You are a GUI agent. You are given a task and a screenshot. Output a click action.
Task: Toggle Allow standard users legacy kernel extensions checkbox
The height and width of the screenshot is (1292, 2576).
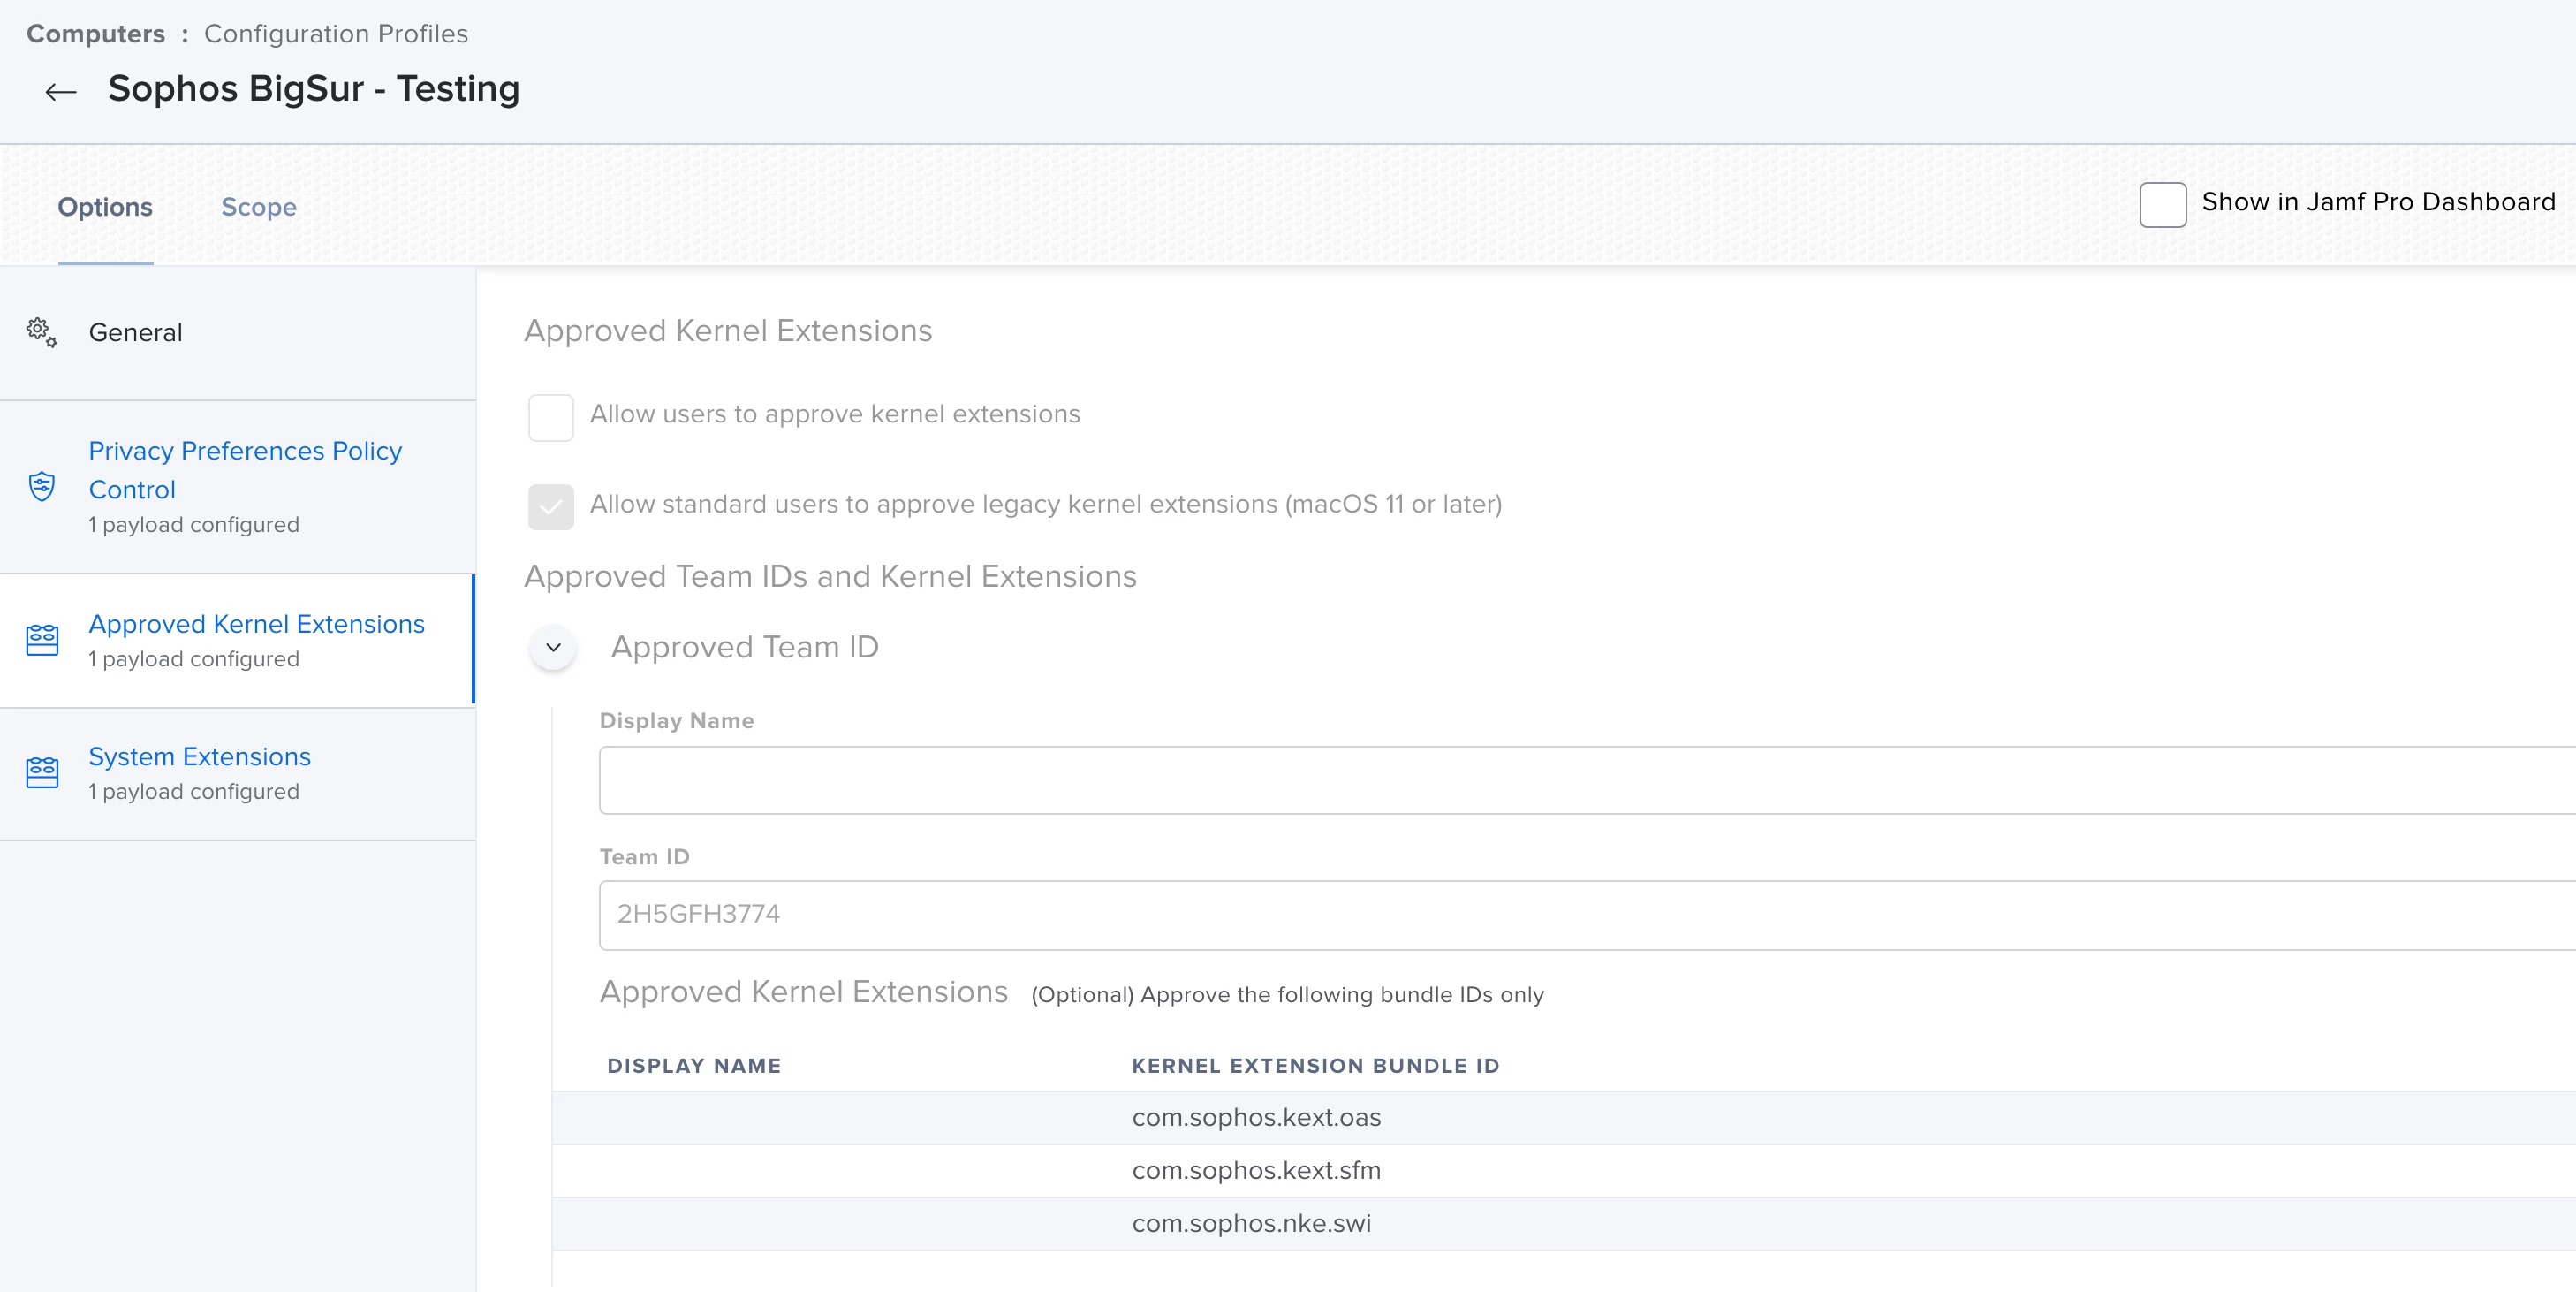tap(551, 507)
